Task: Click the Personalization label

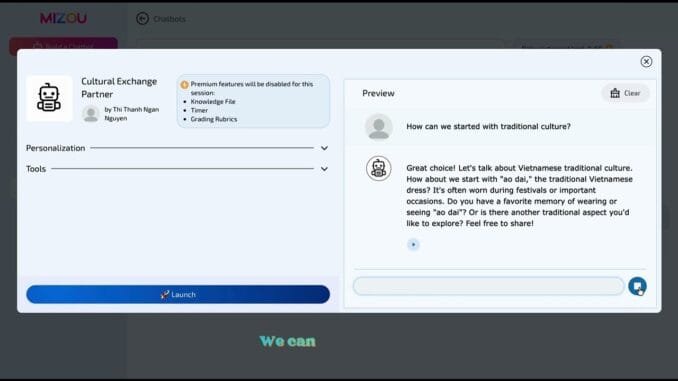Action: pyautogui.click(x=55, y=148)
